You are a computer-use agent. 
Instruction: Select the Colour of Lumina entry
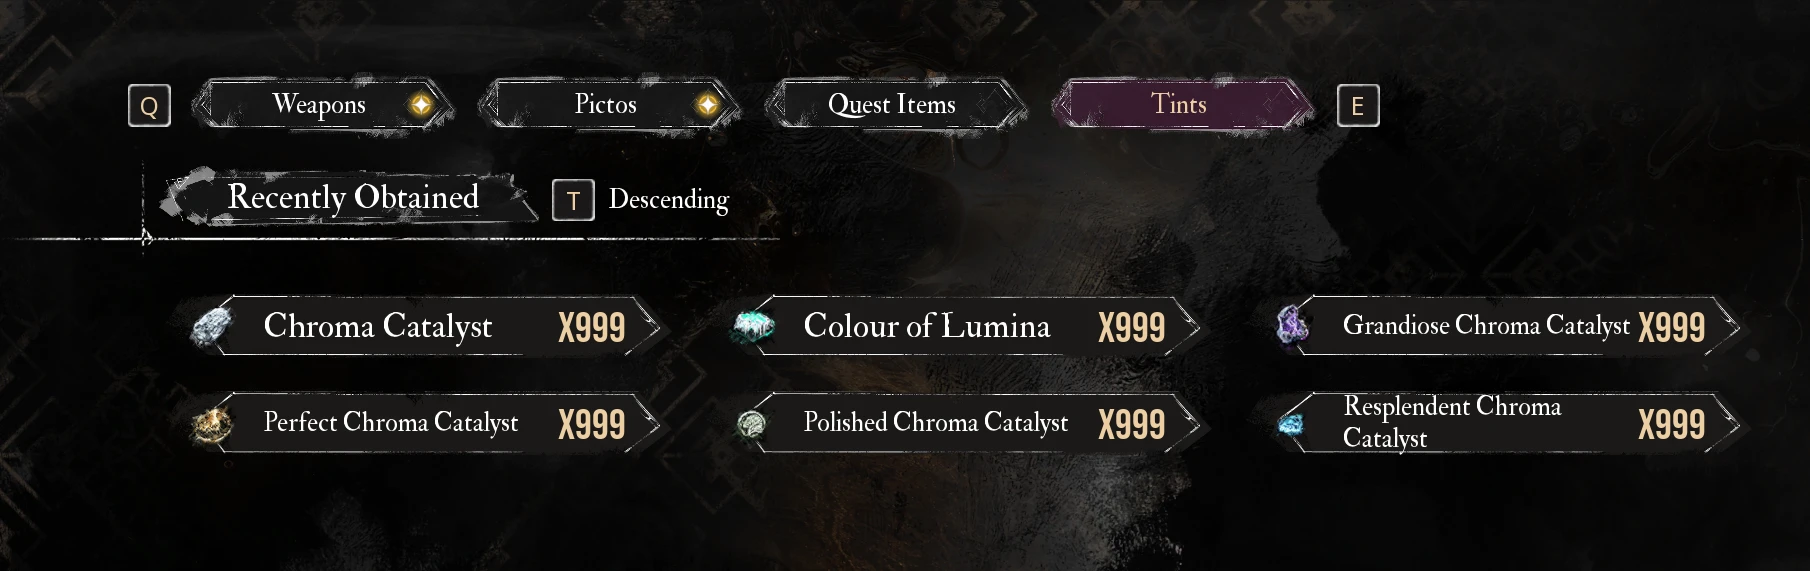click(966, 326)
